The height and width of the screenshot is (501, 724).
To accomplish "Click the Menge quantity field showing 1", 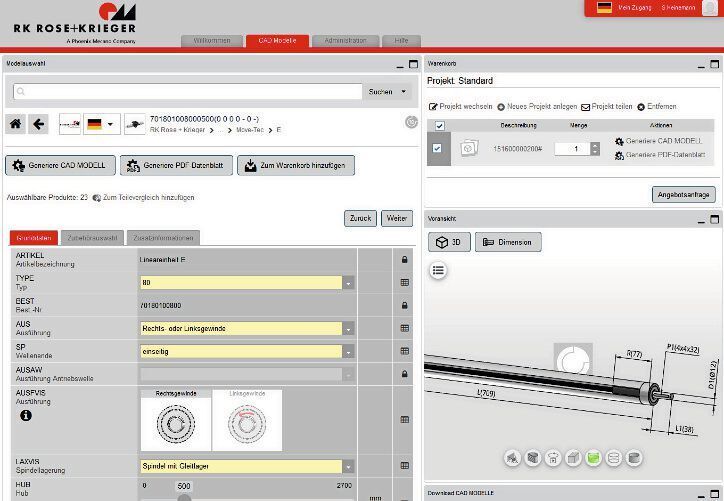I will [572, 149].
